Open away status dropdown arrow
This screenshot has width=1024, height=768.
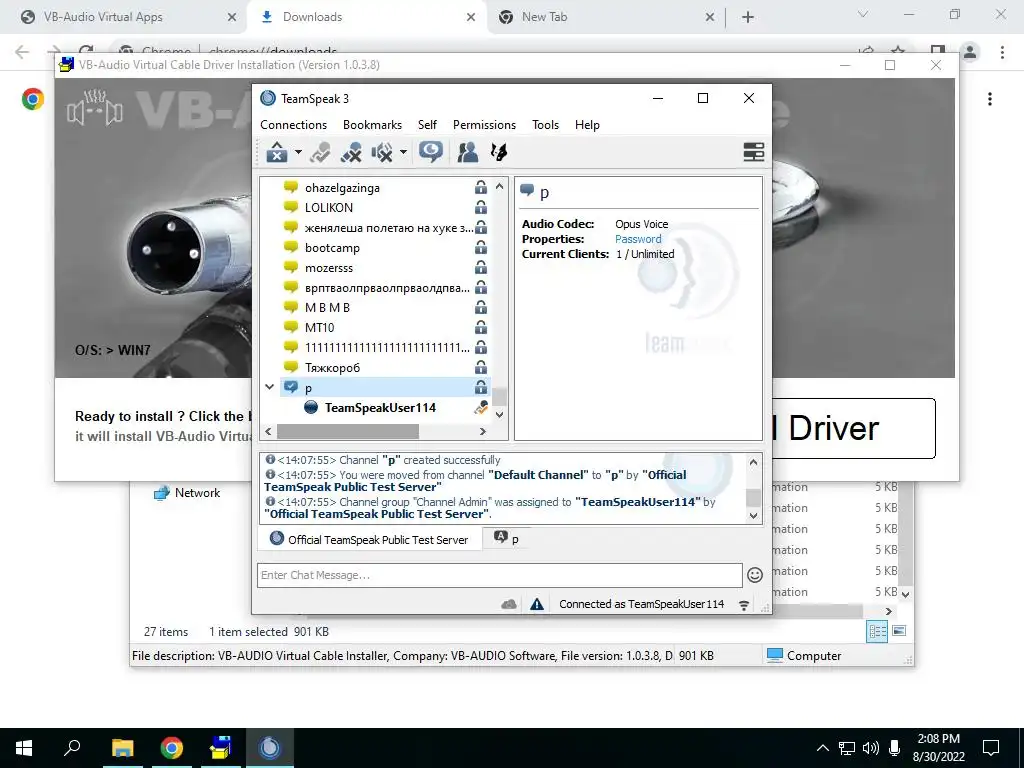pos(298,152)
